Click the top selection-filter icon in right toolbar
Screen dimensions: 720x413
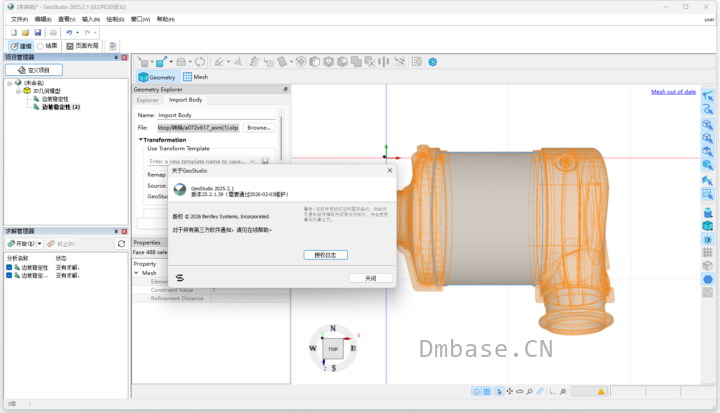coord(708,96)
